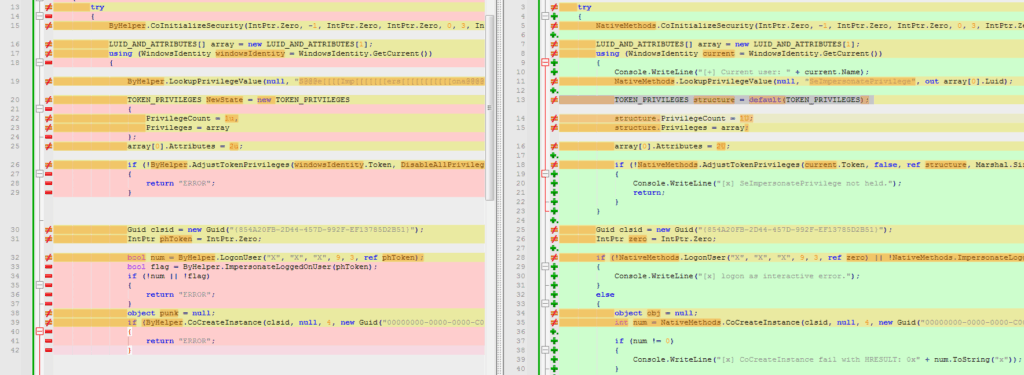Click line number 13 in the right pane

(520, 100)
